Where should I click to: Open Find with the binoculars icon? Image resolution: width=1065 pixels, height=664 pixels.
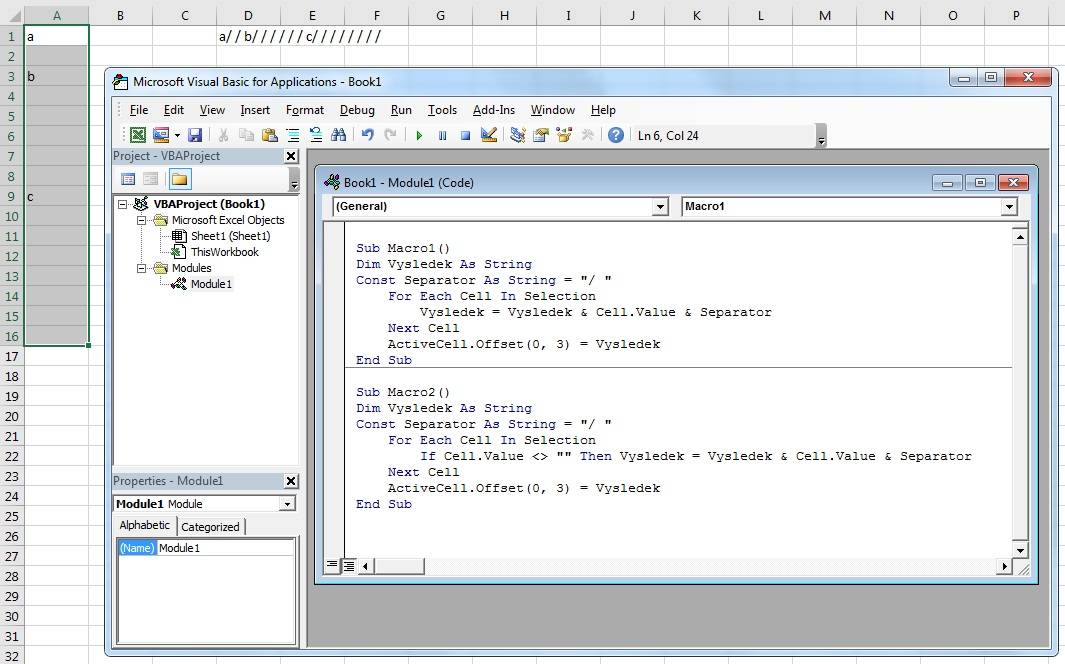[x=338, y=135]
